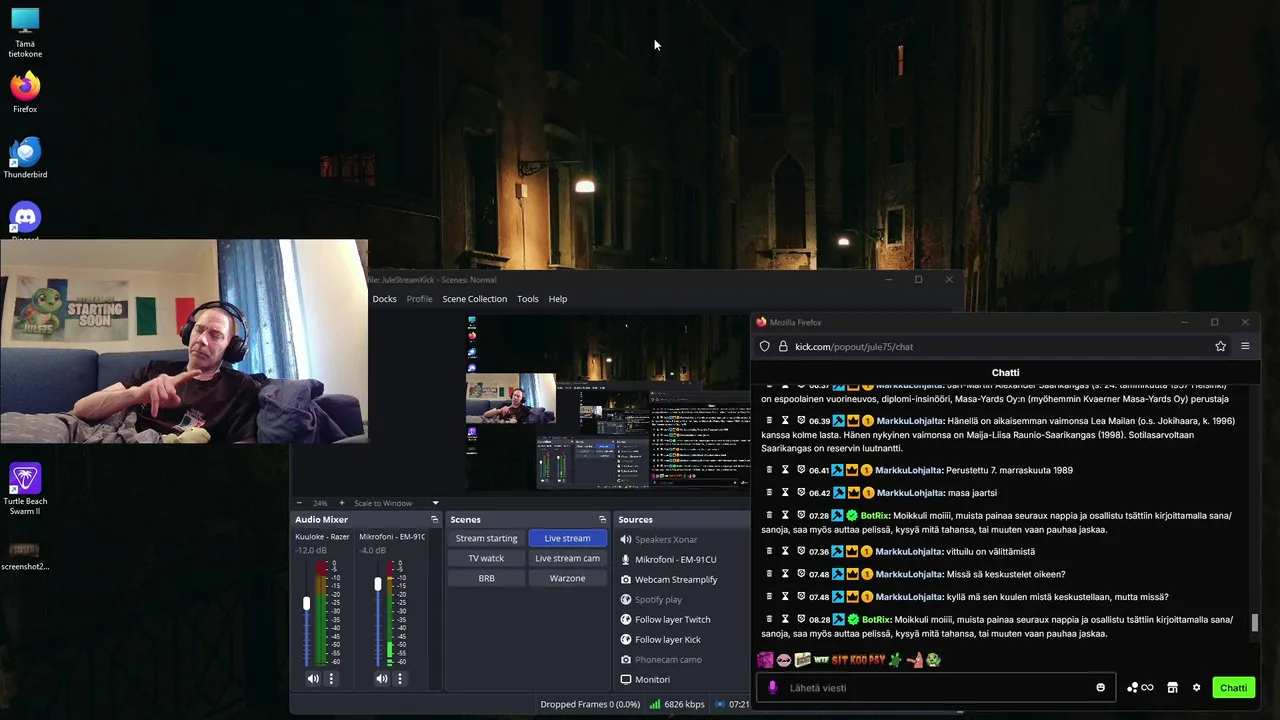Switch to the Warzone scene

567,578
